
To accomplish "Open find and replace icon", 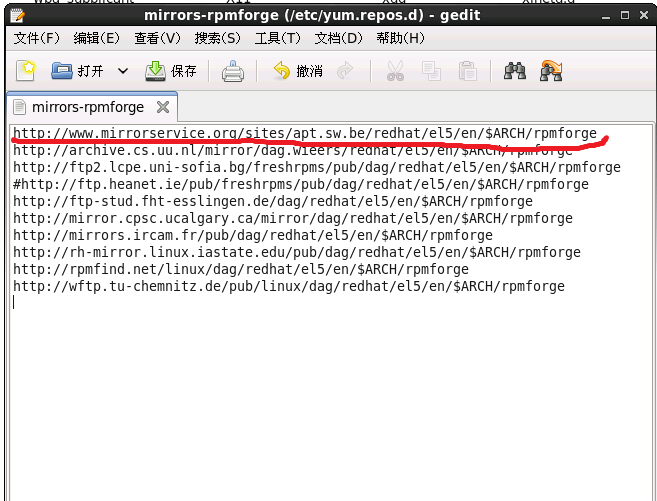I will [551, 71].
